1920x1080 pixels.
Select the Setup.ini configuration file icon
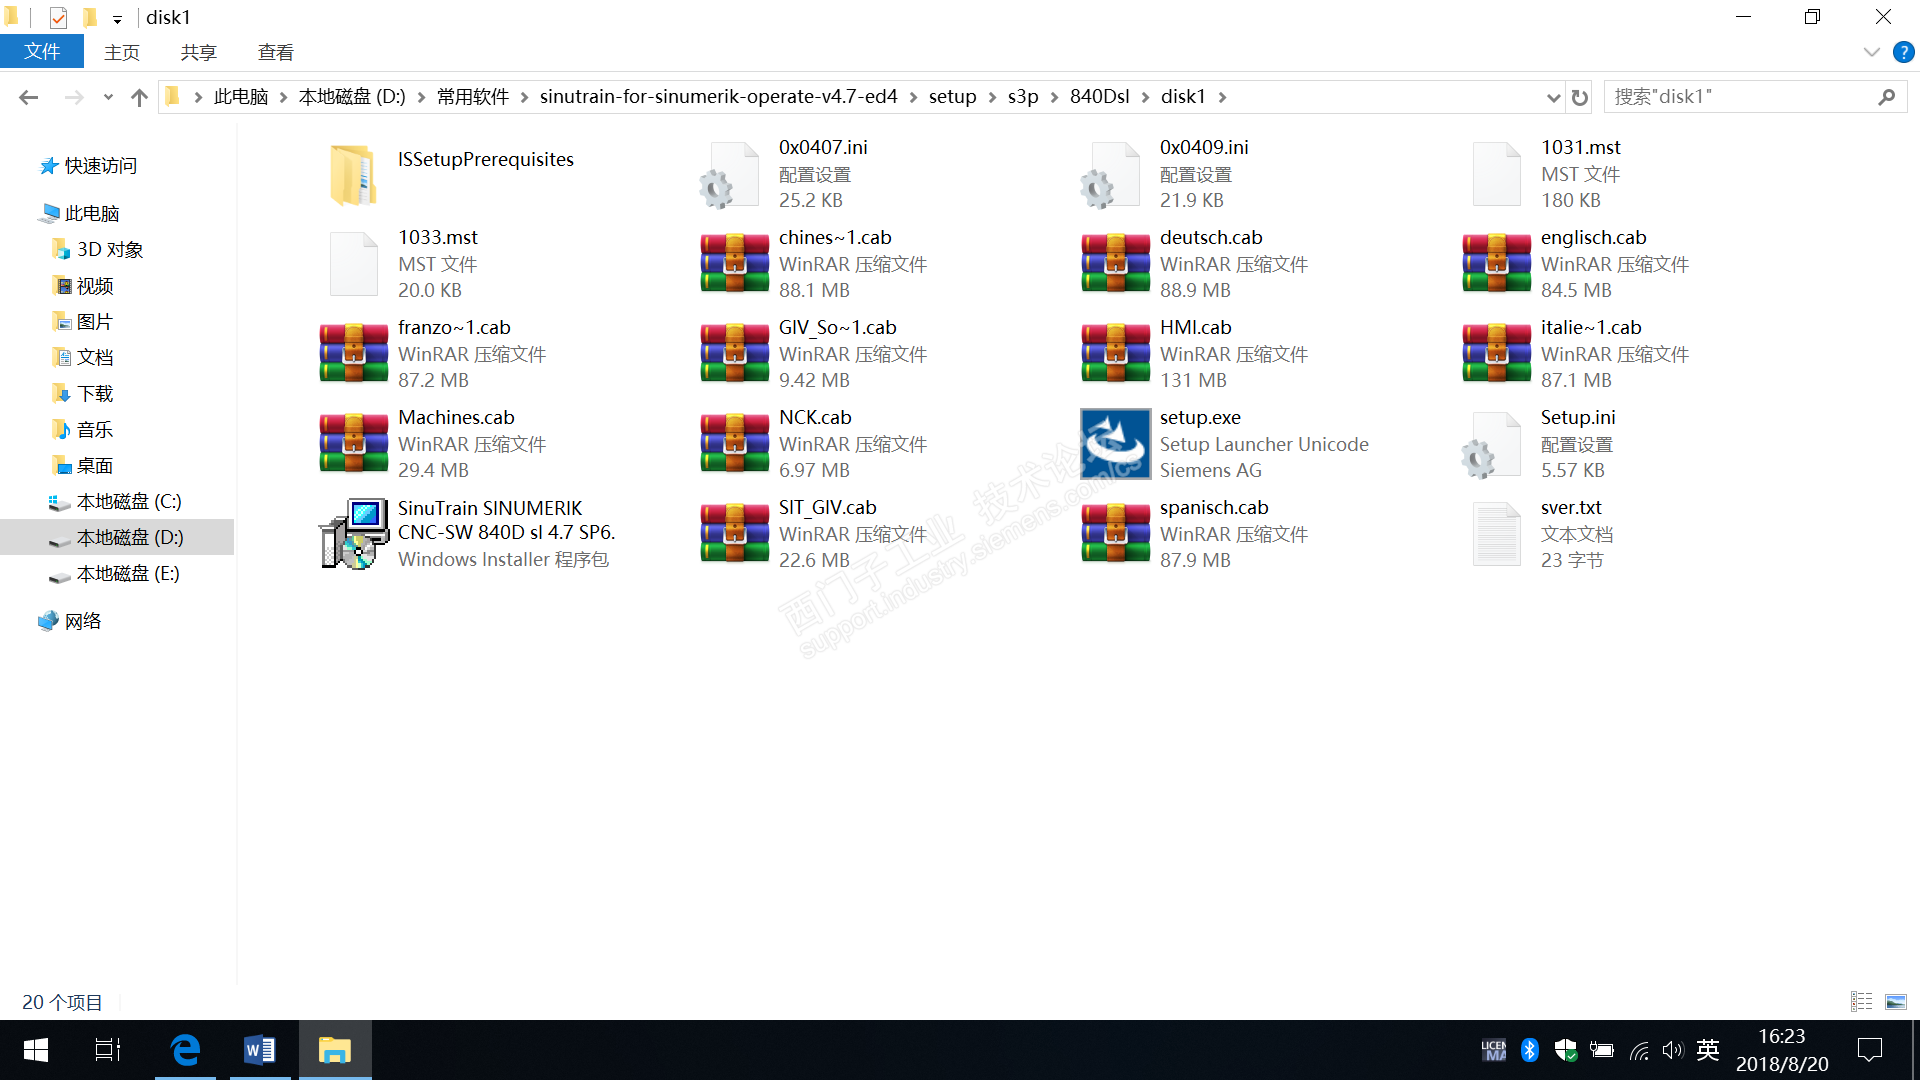point(1496,444)
